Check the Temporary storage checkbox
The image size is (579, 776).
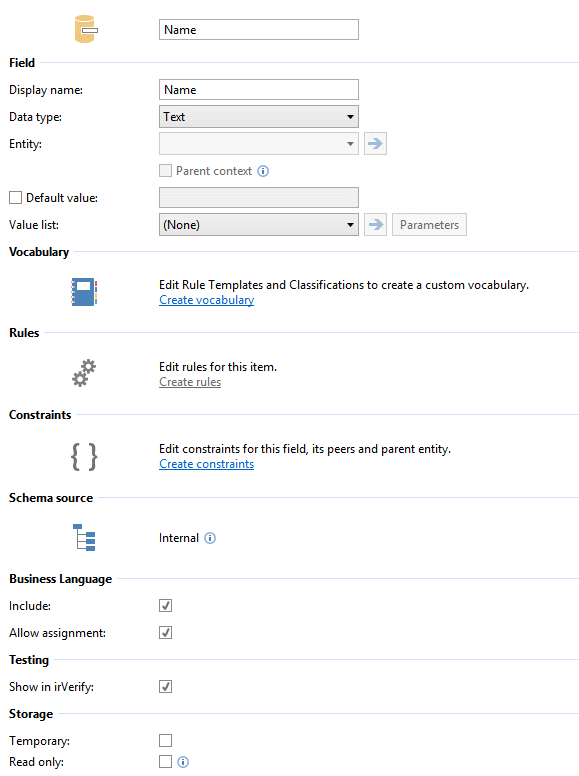click(165, 740)
